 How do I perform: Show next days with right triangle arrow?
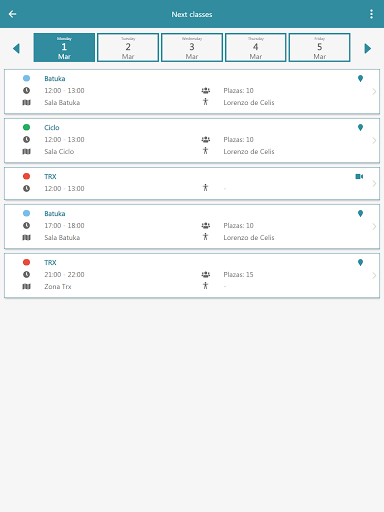[x=368, y=48]
